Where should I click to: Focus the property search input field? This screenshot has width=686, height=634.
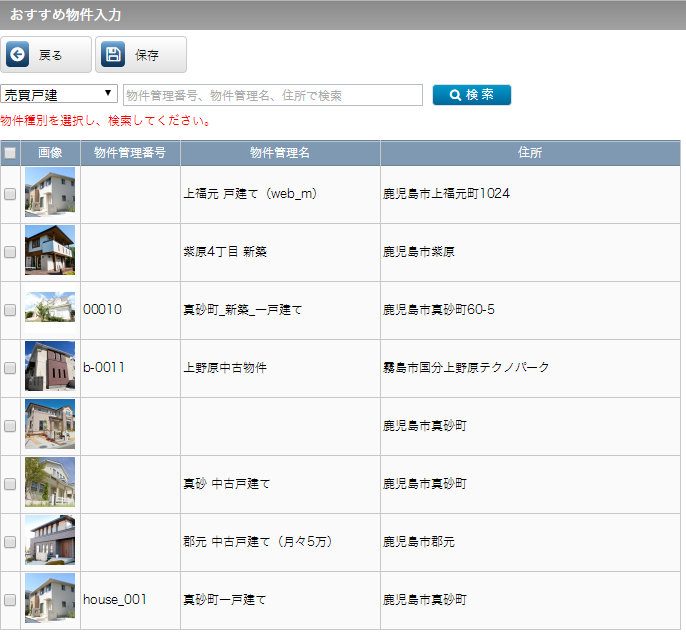click(273, 95)
